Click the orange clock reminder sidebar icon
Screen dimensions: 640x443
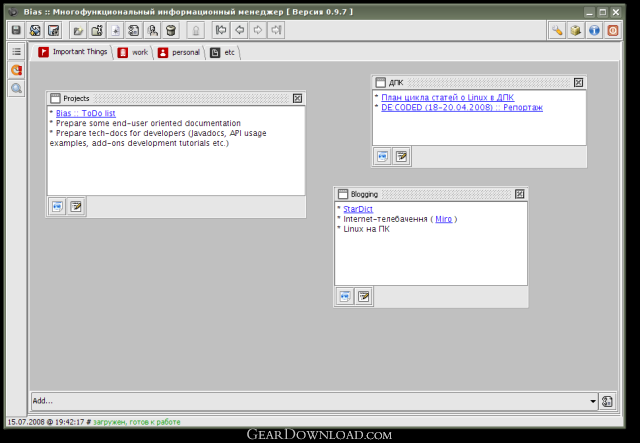(x=16, y=70)
